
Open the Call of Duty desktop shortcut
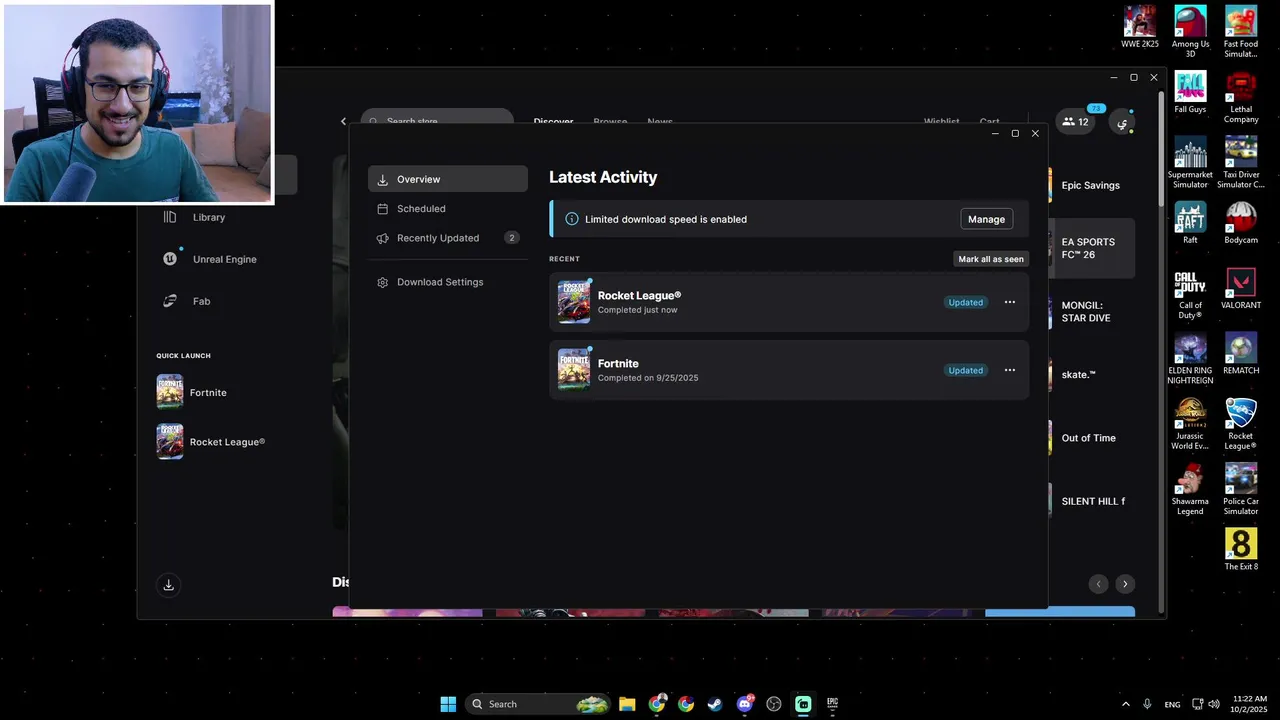(x=1190, y=293)
